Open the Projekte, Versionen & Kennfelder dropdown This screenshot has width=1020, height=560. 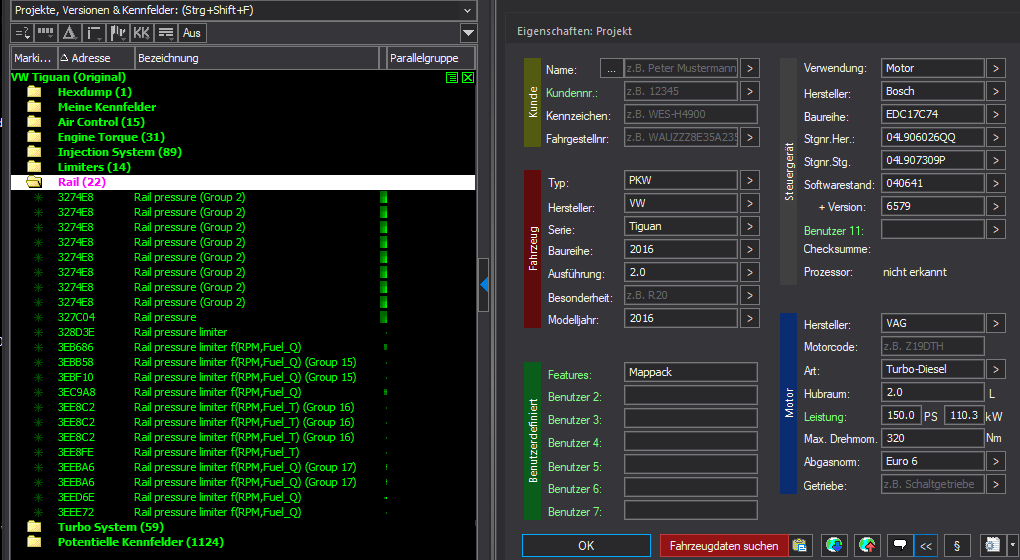pyautogui.click(x=467, y=9)
